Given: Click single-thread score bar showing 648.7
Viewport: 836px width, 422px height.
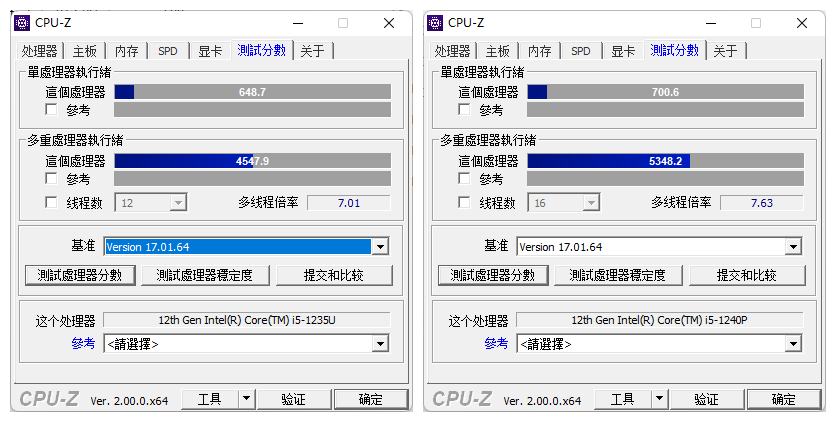Looking at the screenshot, I should tap(253, 92).
